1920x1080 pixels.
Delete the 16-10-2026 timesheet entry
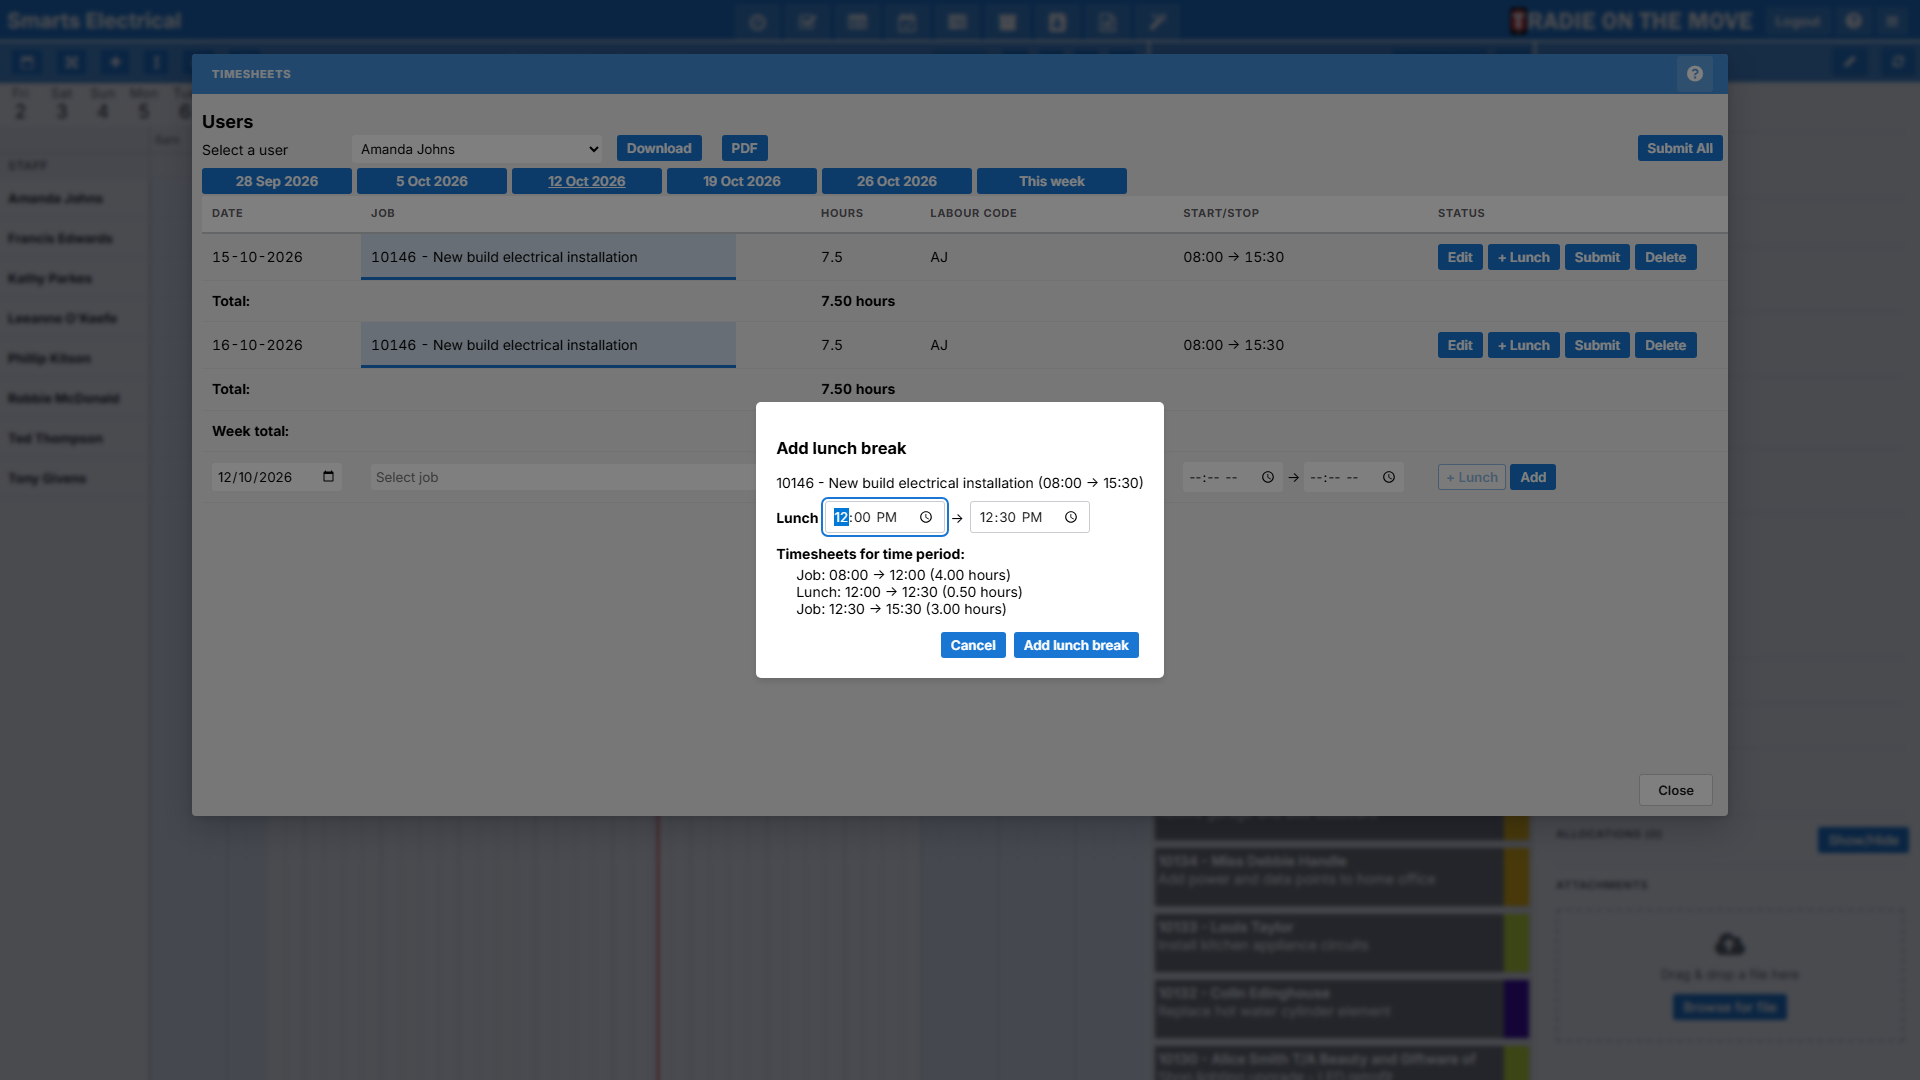coord(1666,345)
